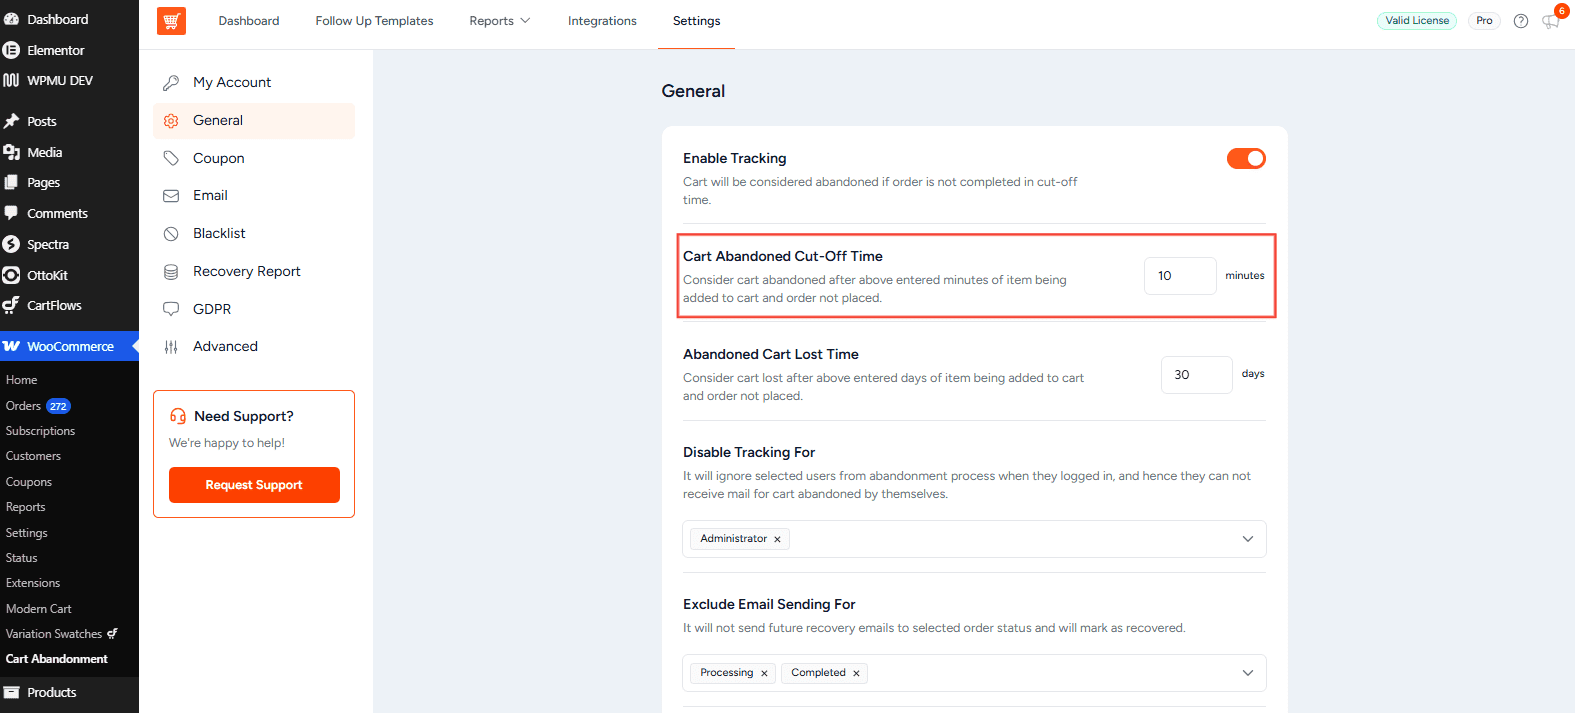Click the WooCommerce logo icon in sidebar
This screenshot has height=713, width=1575.
pos(11,346)
